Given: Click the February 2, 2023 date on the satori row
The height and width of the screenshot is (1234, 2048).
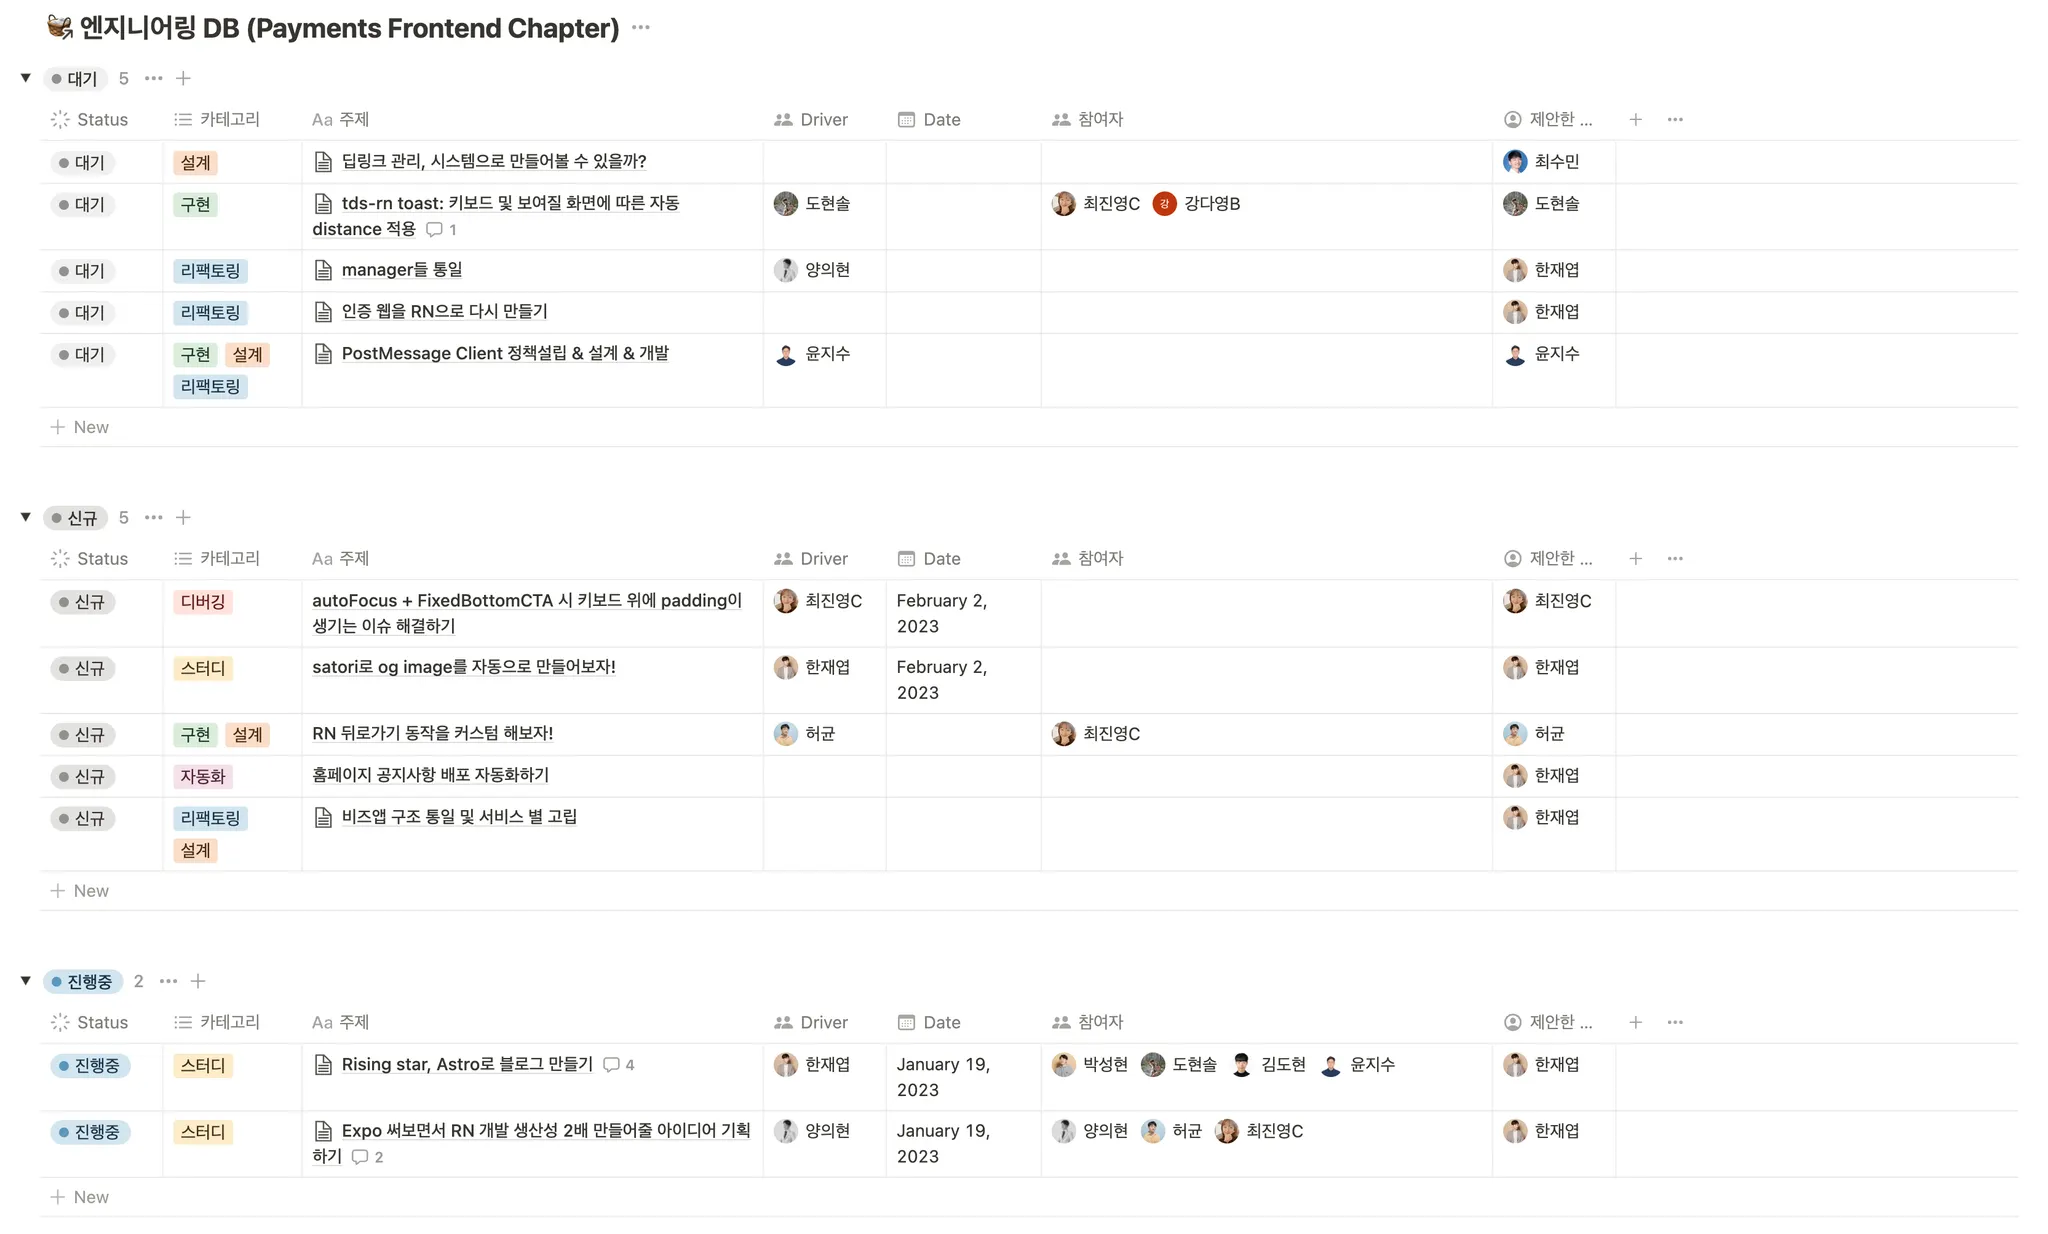Looking at the screenshot, I should 941,679.
